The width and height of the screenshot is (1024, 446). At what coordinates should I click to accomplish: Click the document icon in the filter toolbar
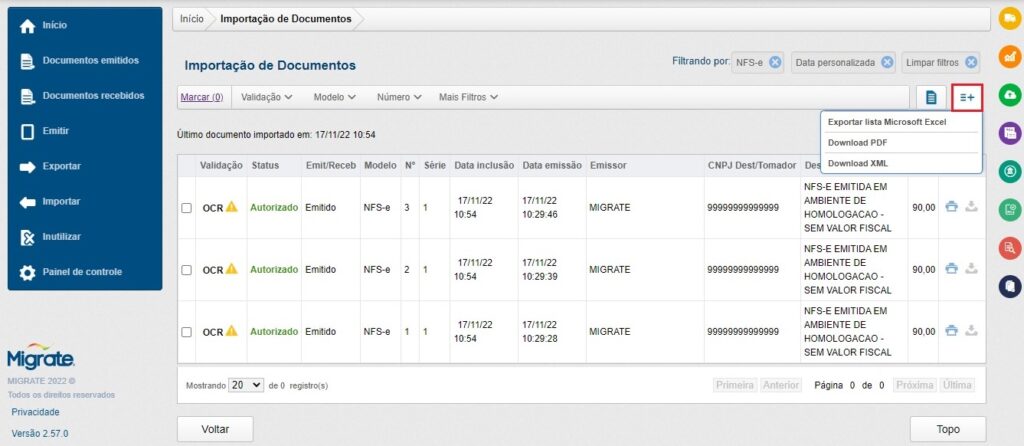(x=931, y=97)
